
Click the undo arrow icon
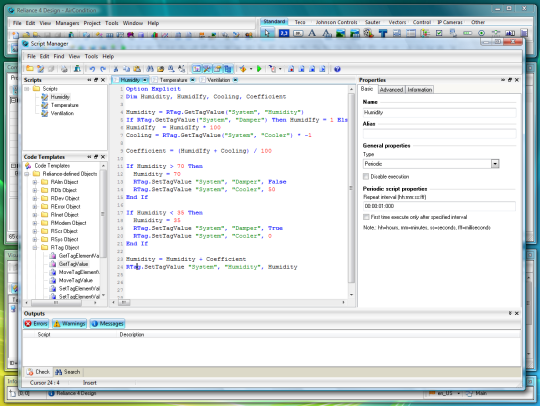[92, 69]
